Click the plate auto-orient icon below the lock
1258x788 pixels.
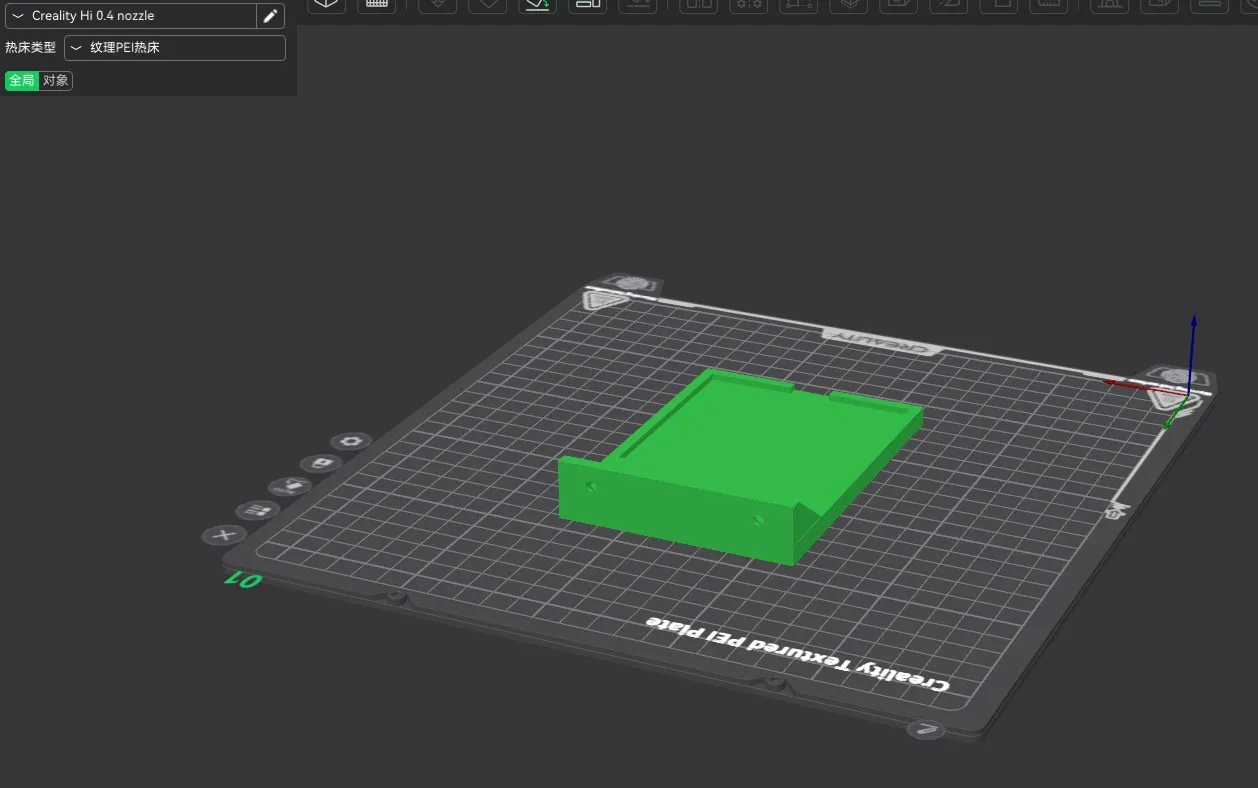290,487
